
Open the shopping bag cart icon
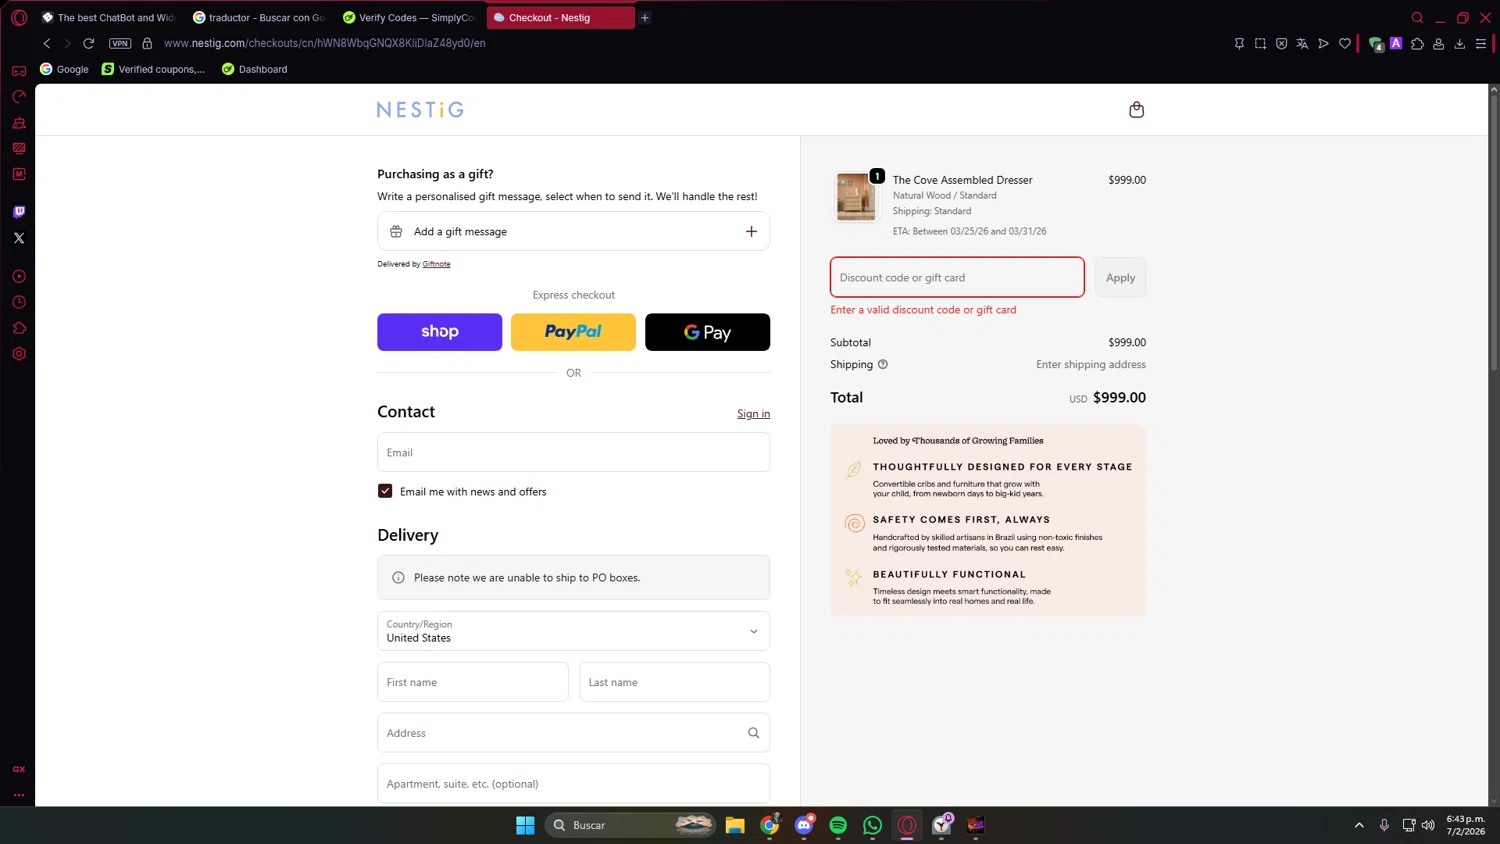[x=1136, y=110]
